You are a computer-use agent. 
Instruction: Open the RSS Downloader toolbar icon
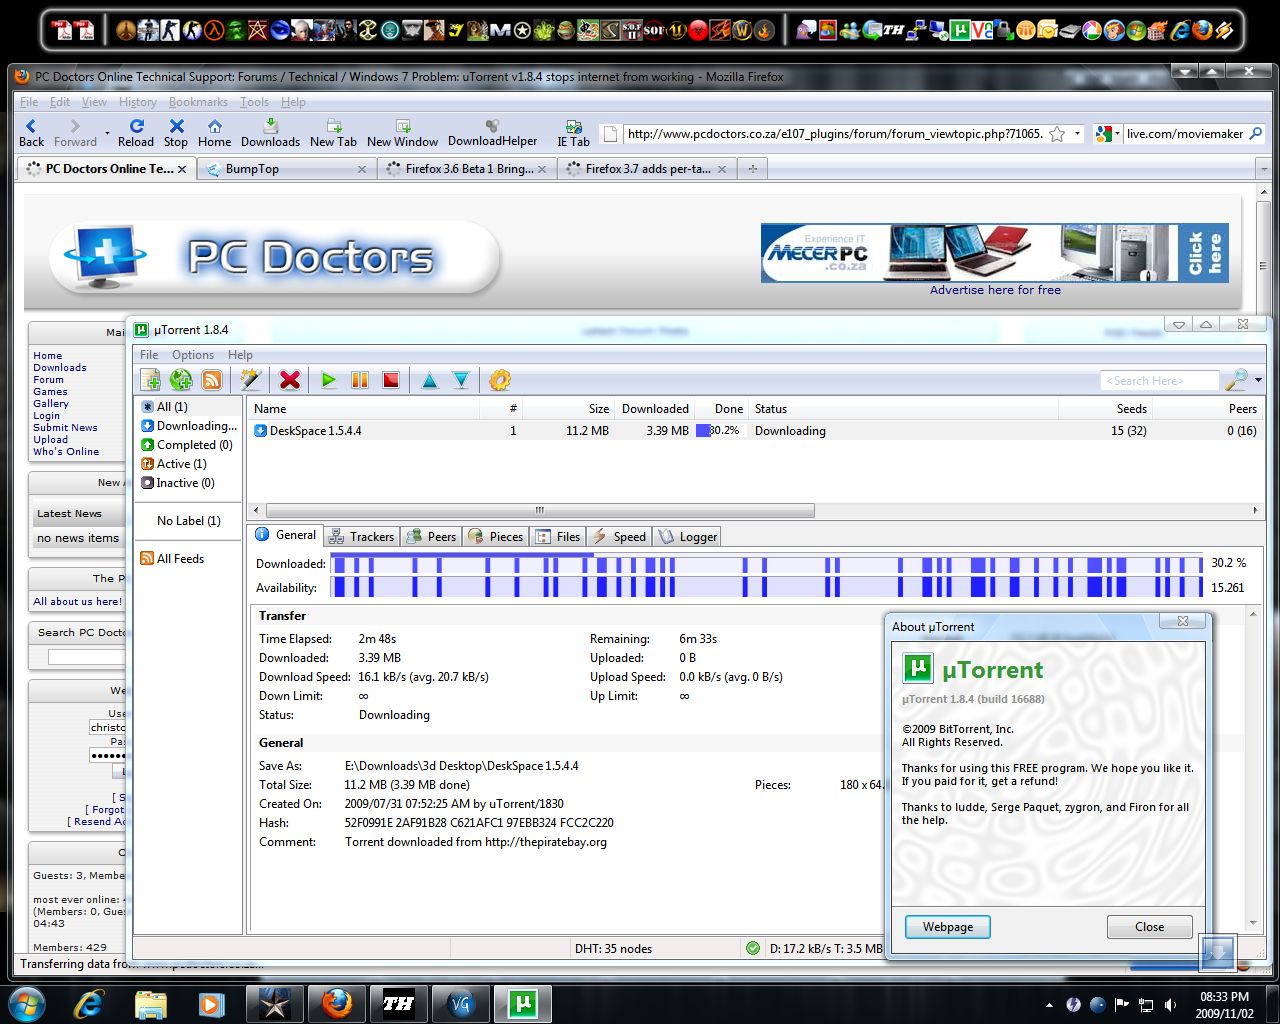pyautogui.click(x=212, y=380)
